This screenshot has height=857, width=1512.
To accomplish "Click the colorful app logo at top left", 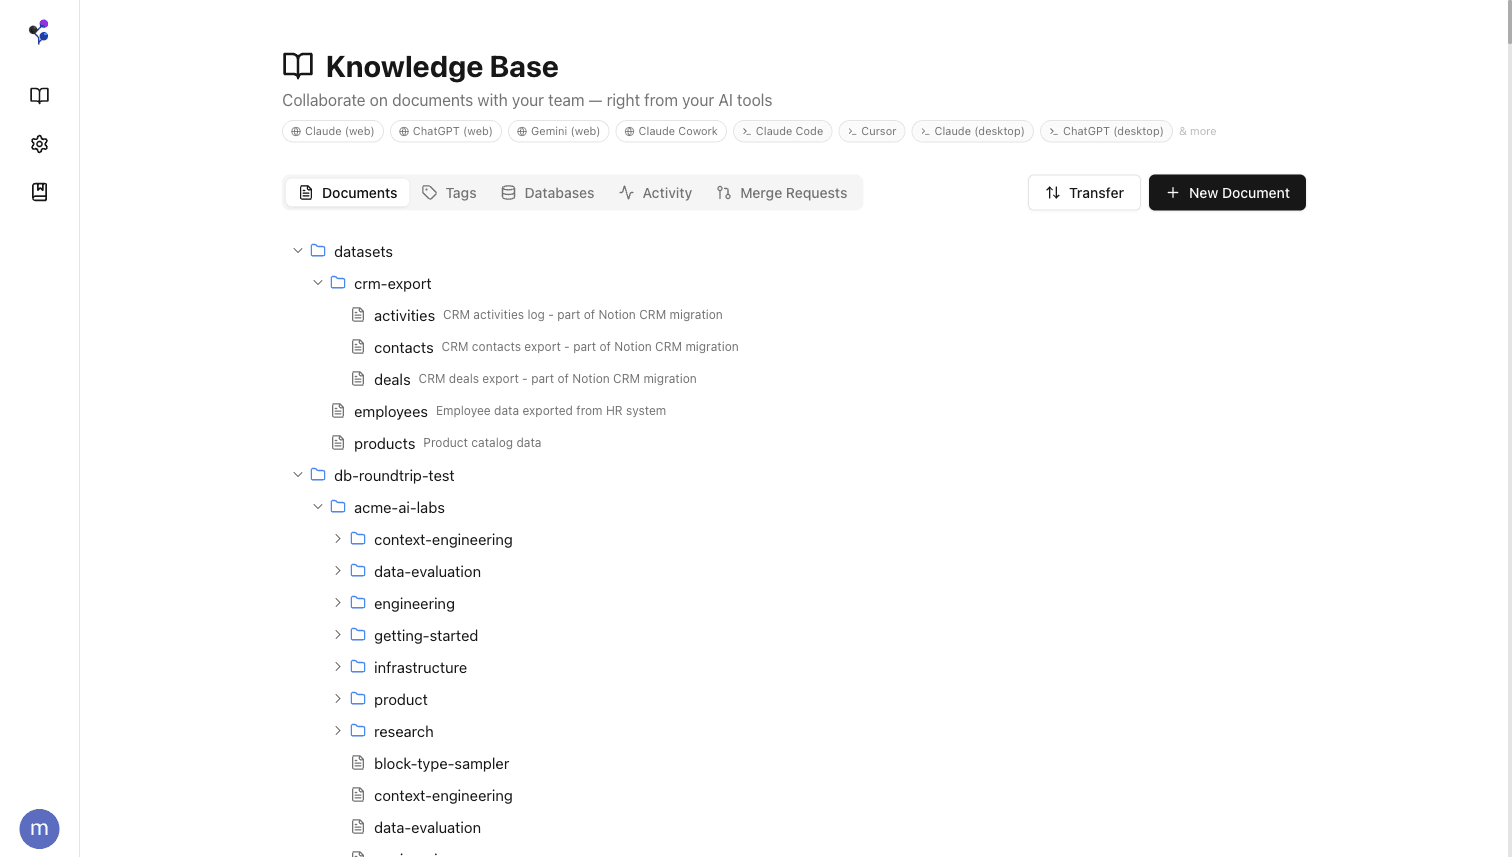I will [x=39, y=31].
